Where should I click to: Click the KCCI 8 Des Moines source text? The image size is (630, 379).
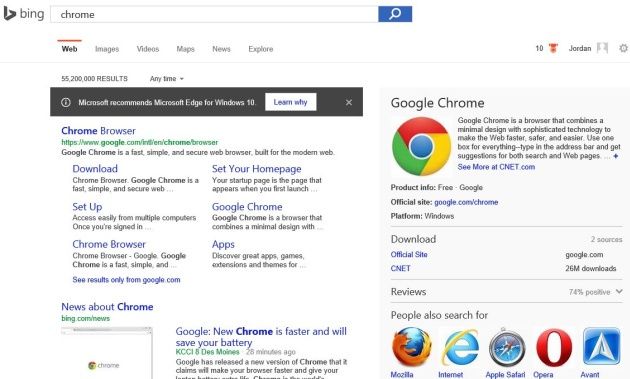click(207, 352)
